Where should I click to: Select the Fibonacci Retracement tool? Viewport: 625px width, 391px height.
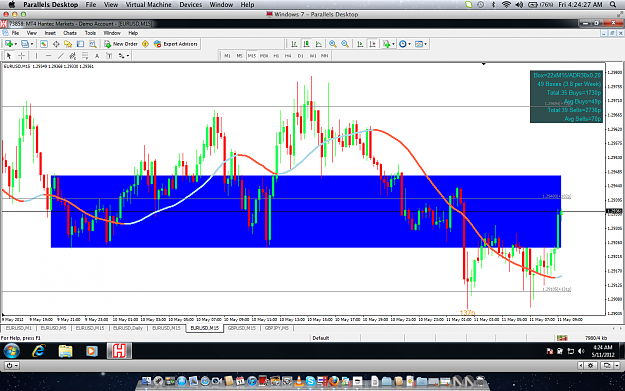[85, 56]
